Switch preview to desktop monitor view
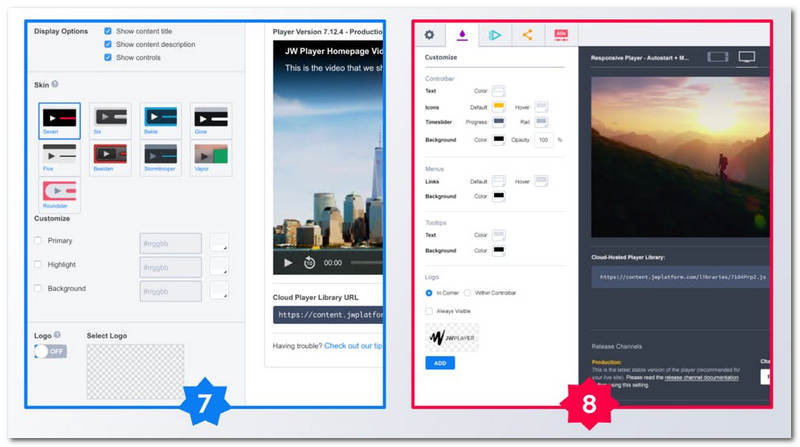 (747, 57)
